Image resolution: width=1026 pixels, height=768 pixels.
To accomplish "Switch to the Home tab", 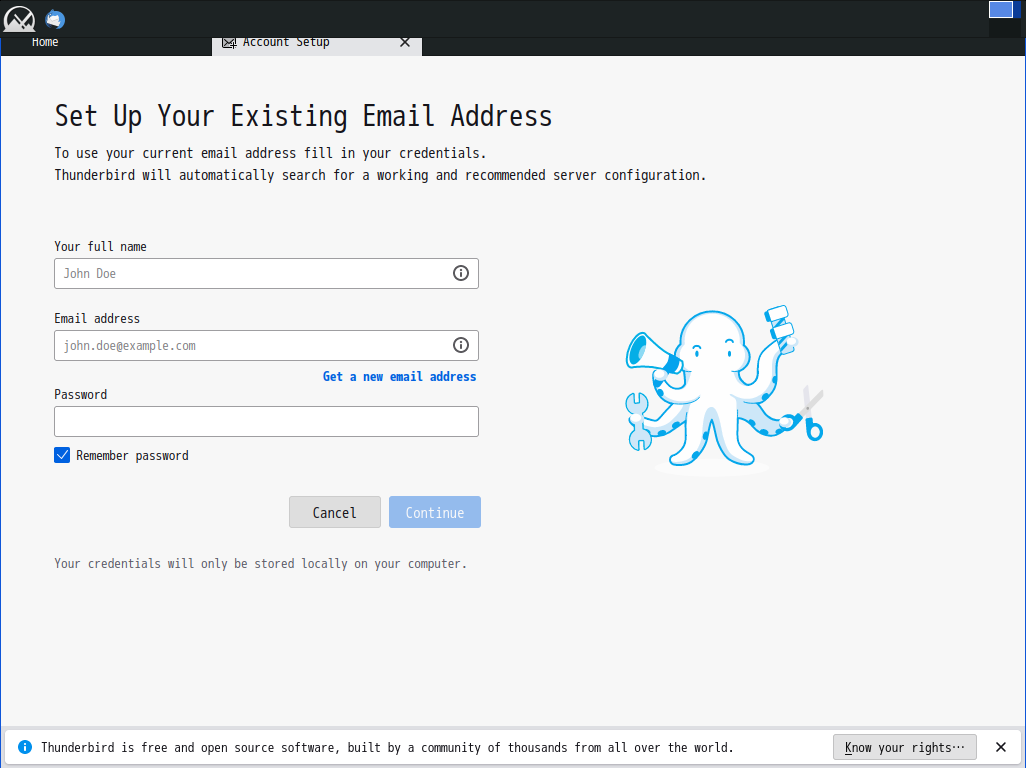I will [x=45, y=43].
